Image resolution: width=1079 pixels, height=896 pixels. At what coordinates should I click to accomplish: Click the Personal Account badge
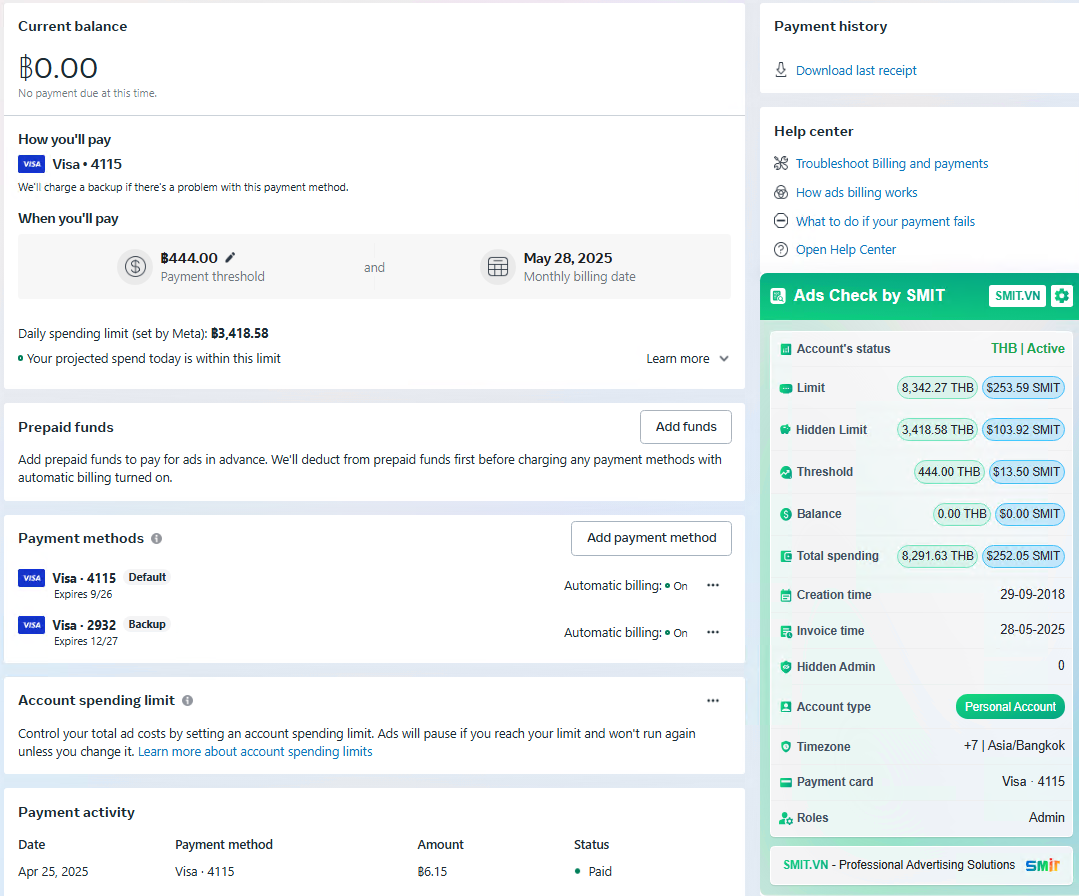1010,707
